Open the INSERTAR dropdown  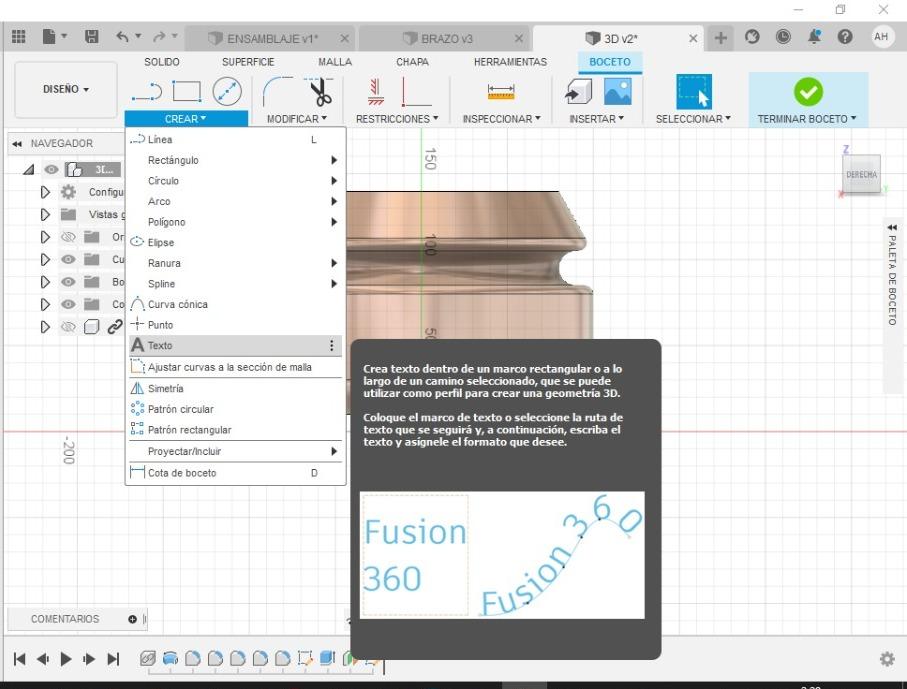[x=596, y=119]
